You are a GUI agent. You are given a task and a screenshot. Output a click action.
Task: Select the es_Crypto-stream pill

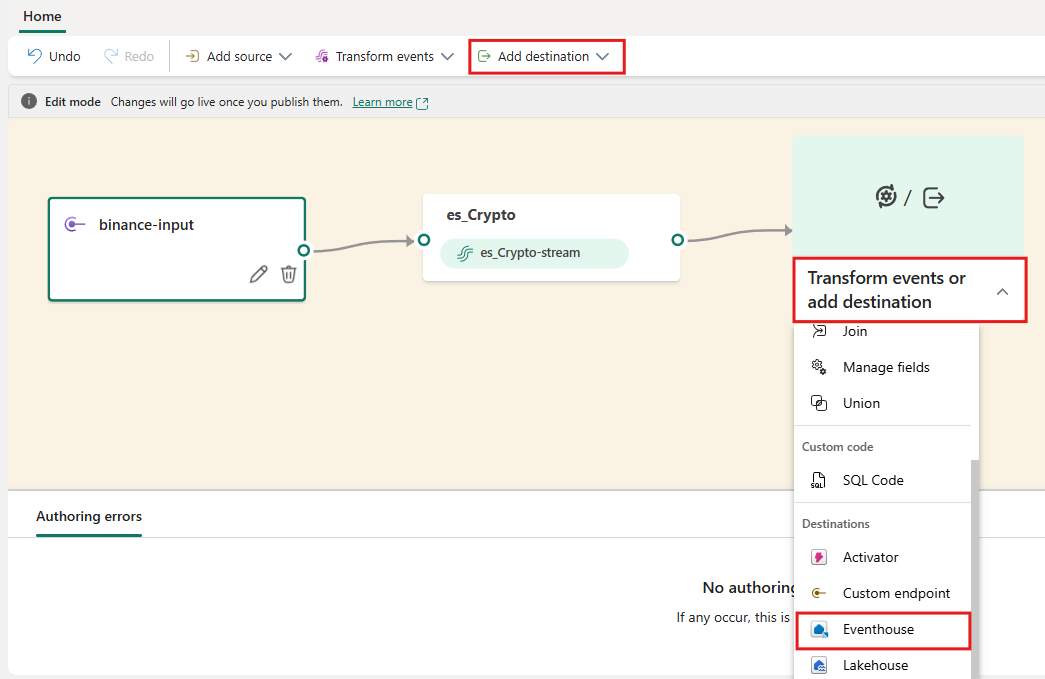point(534,253)
